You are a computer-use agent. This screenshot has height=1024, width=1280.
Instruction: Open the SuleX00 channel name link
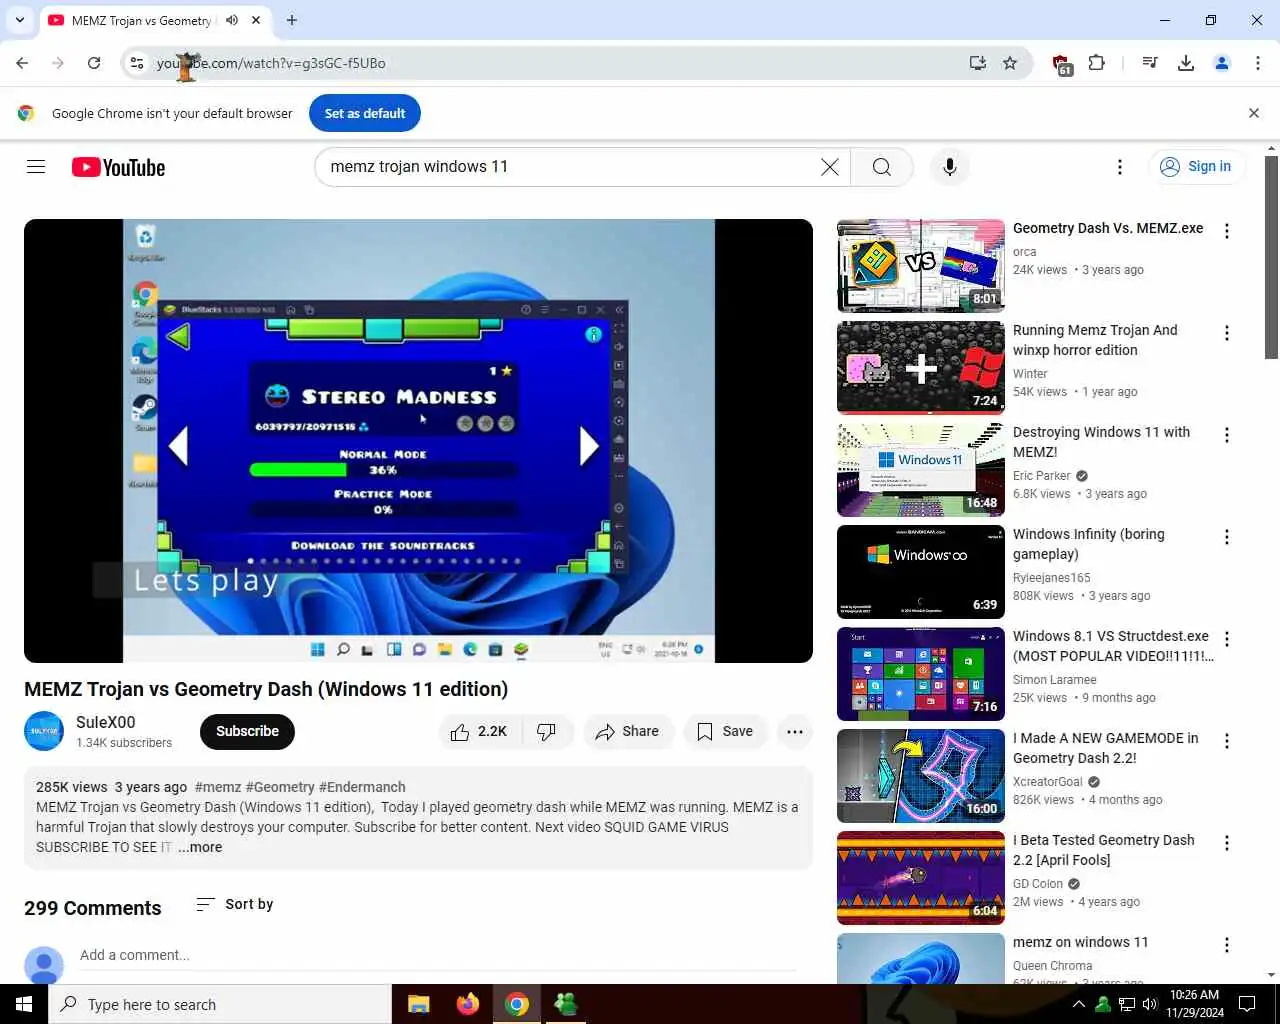click(105, 722)
